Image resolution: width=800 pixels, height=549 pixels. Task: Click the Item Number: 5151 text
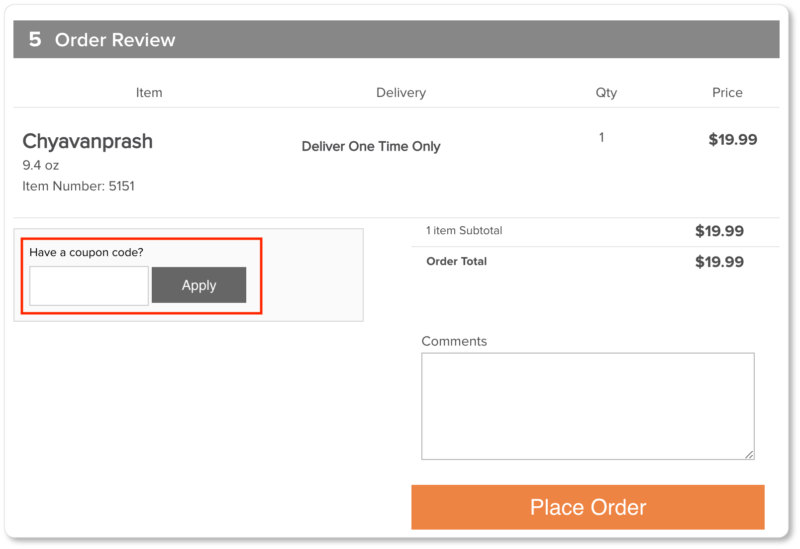(x=78, y=186)
